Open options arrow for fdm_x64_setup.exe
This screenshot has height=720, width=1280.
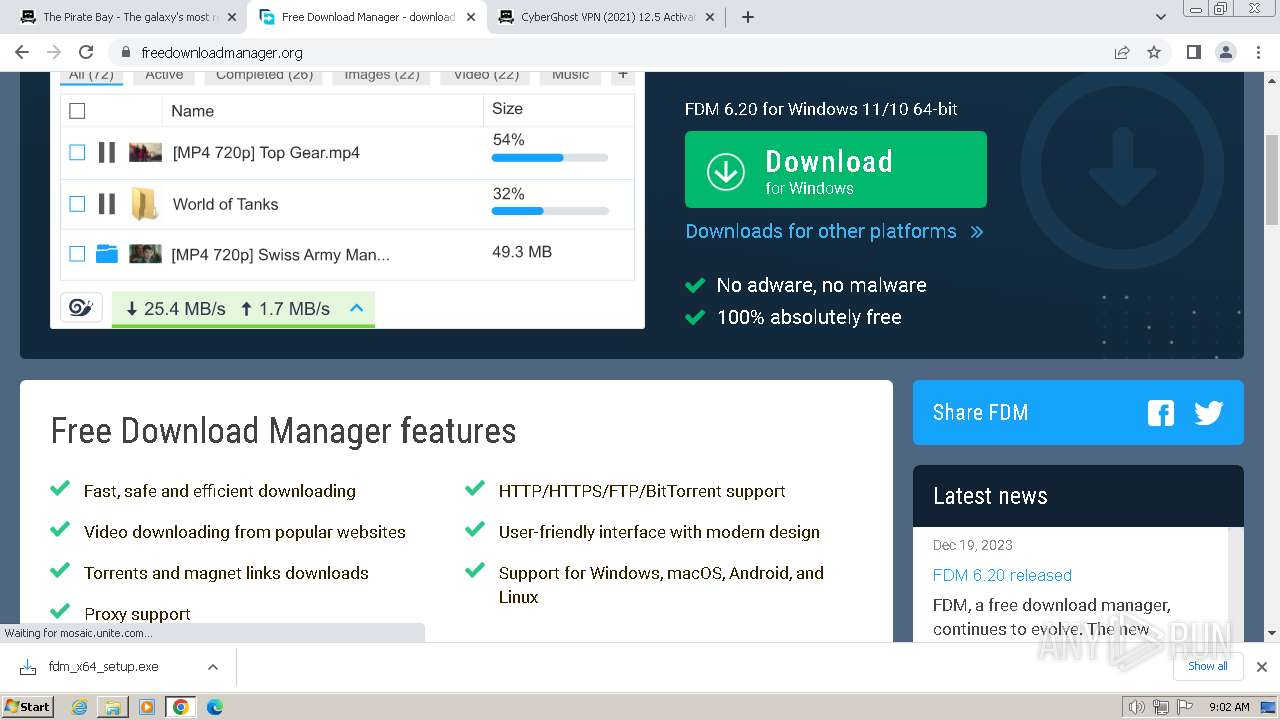coord(212,667)
